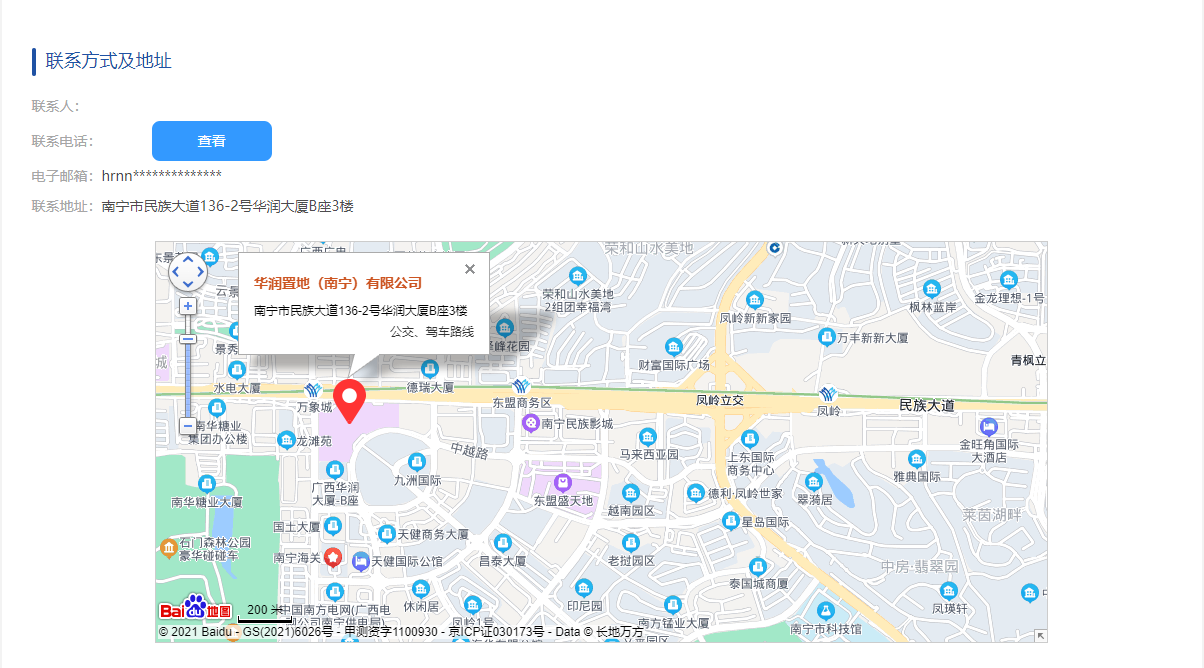
Task: Click the 南宁民族影城 cinema icon
Action: point(530,423)
